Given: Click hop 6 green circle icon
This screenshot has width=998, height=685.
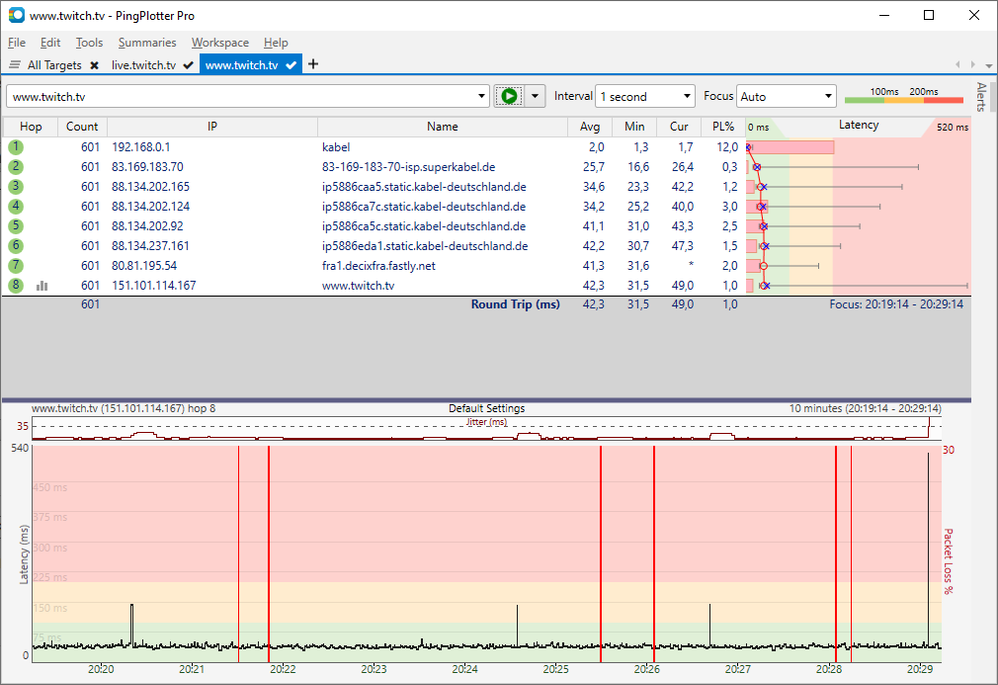Looking at the screenshot, I should [x=15, y=246].
